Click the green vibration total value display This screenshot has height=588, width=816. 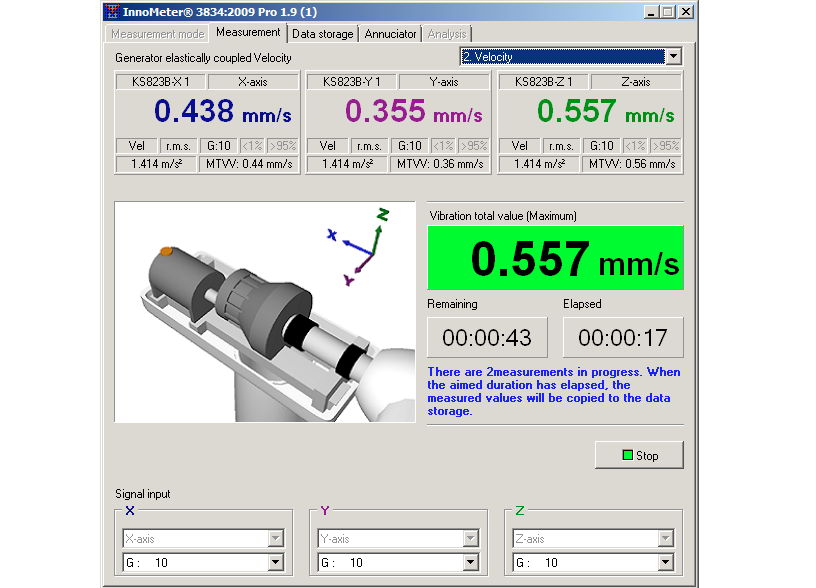pyautogui.click(x=555, y=259)
